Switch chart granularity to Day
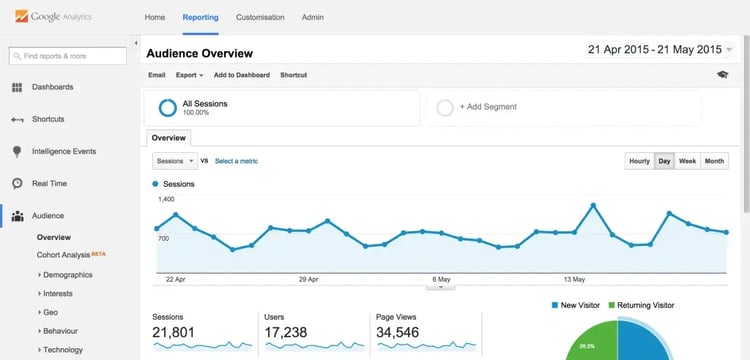This screenshot has height=360, width=750. (x=664, y=161)
